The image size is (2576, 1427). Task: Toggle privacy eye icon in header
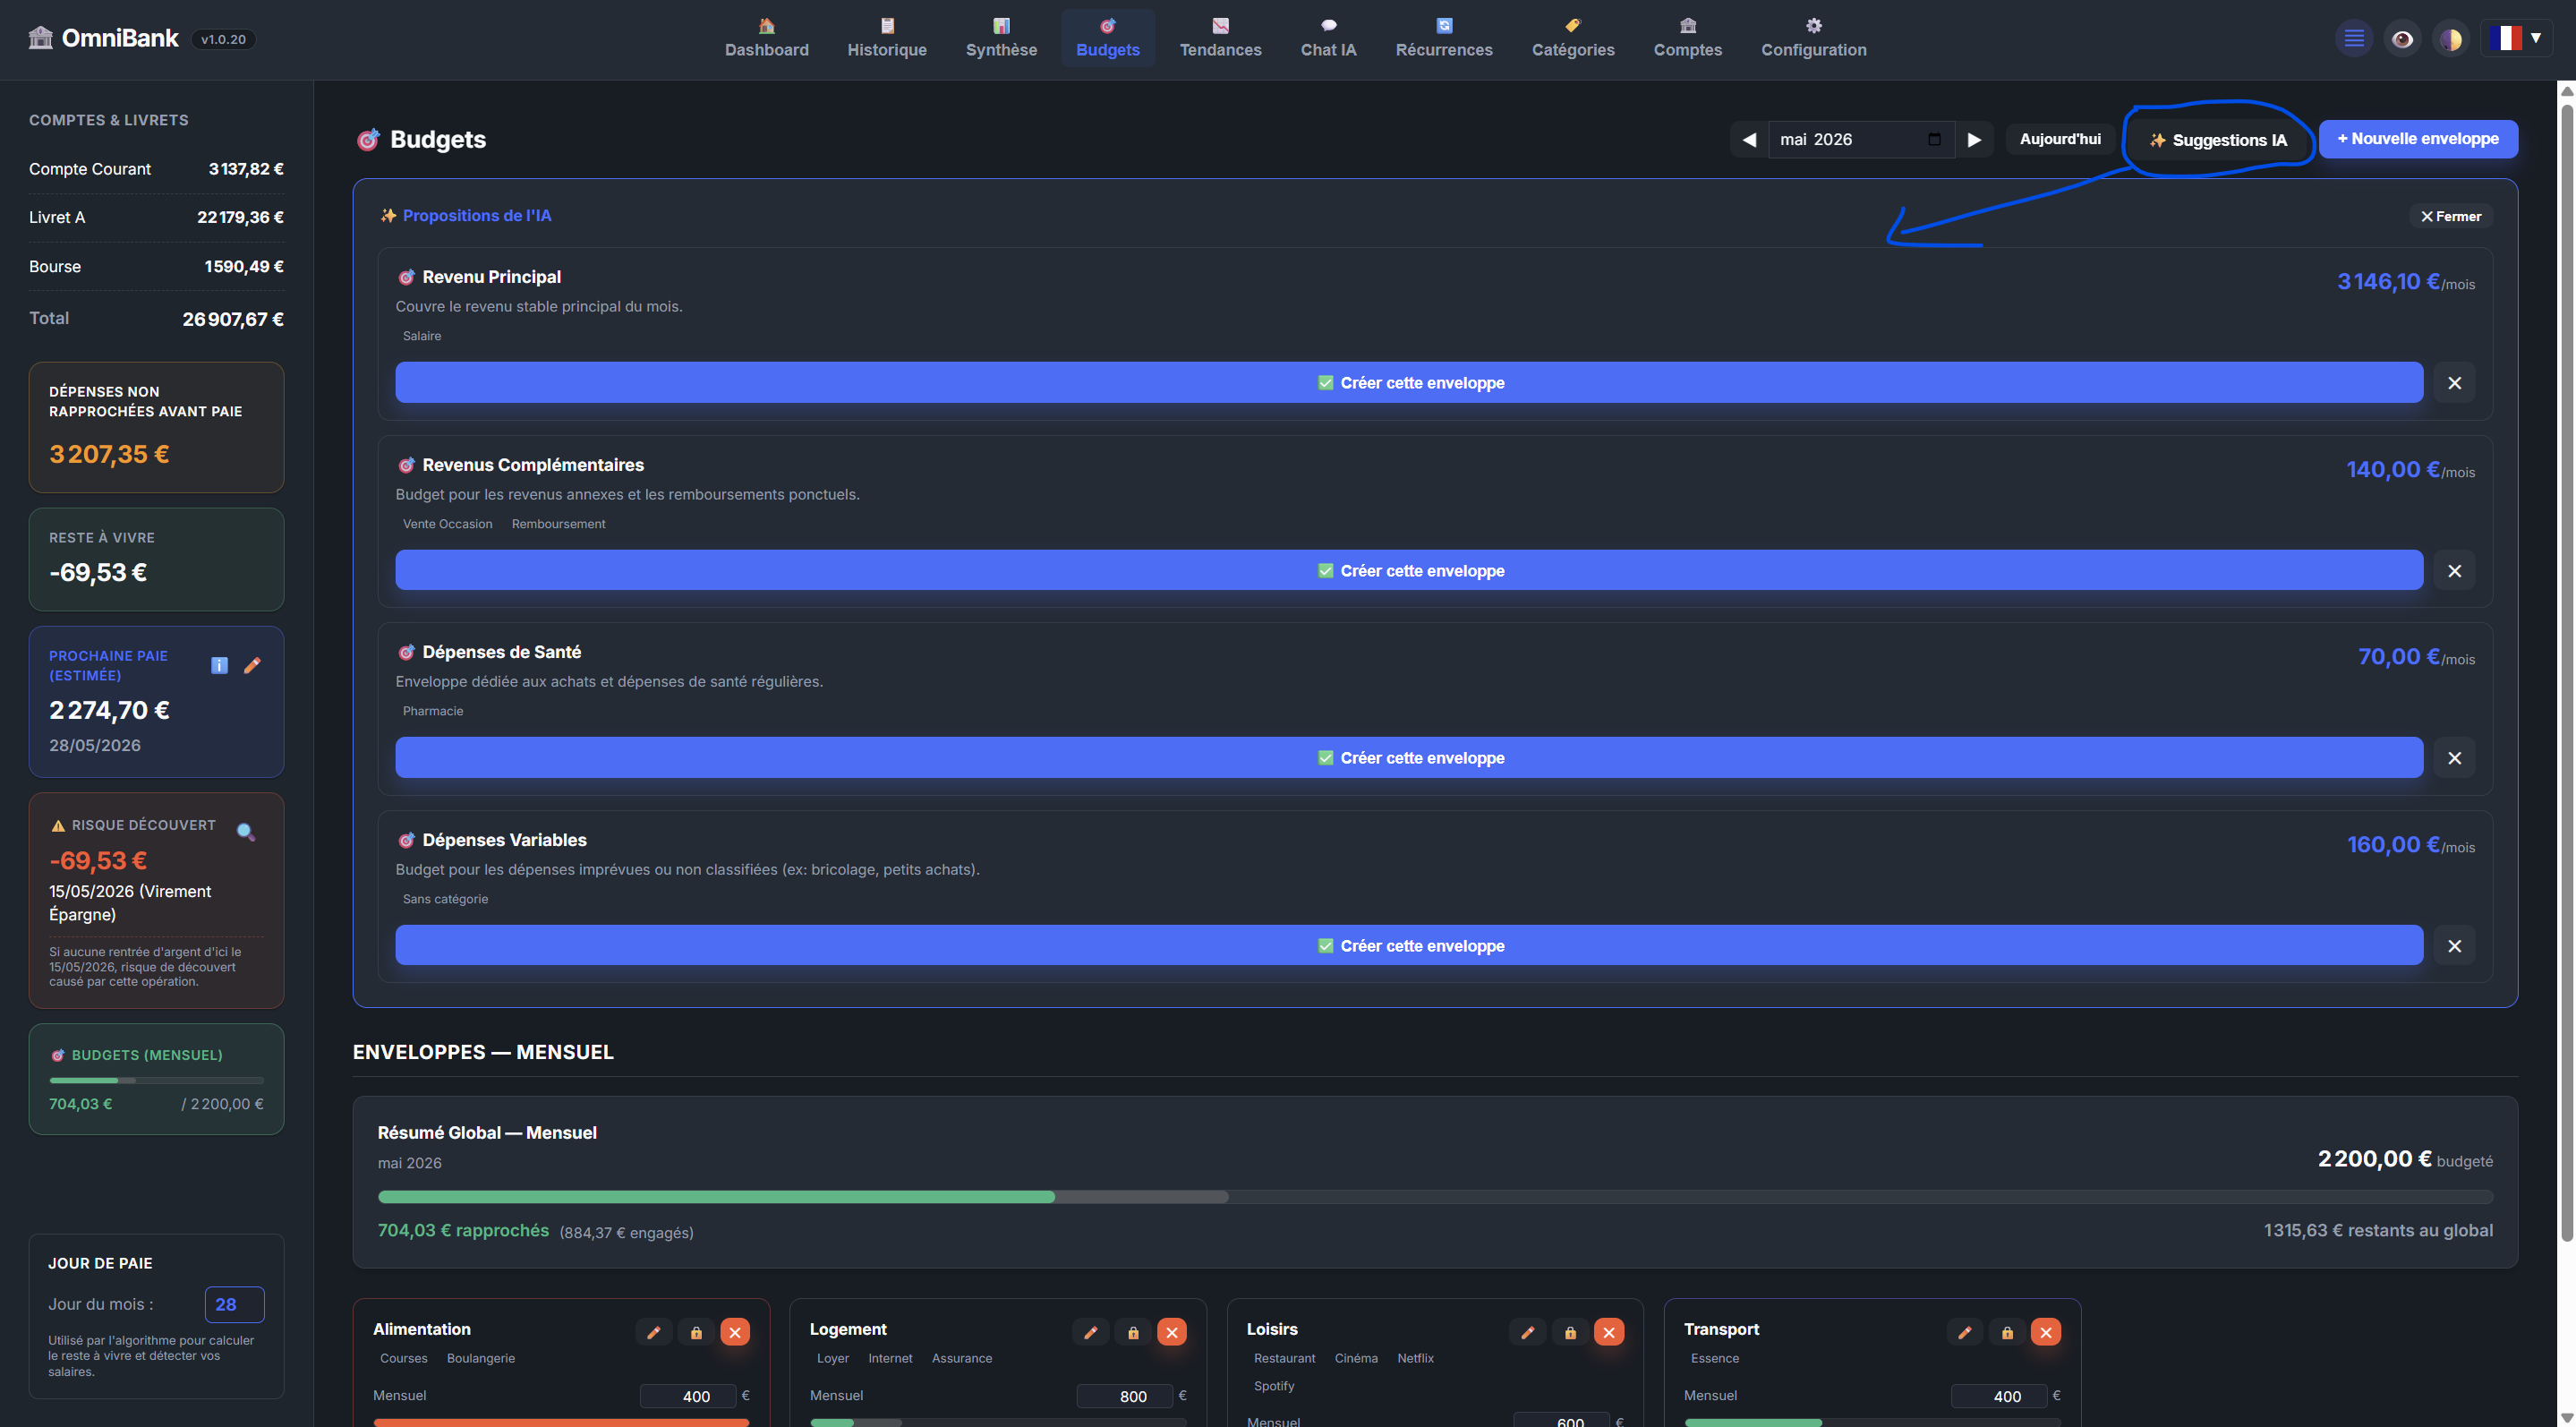[x=2402, y=39]
